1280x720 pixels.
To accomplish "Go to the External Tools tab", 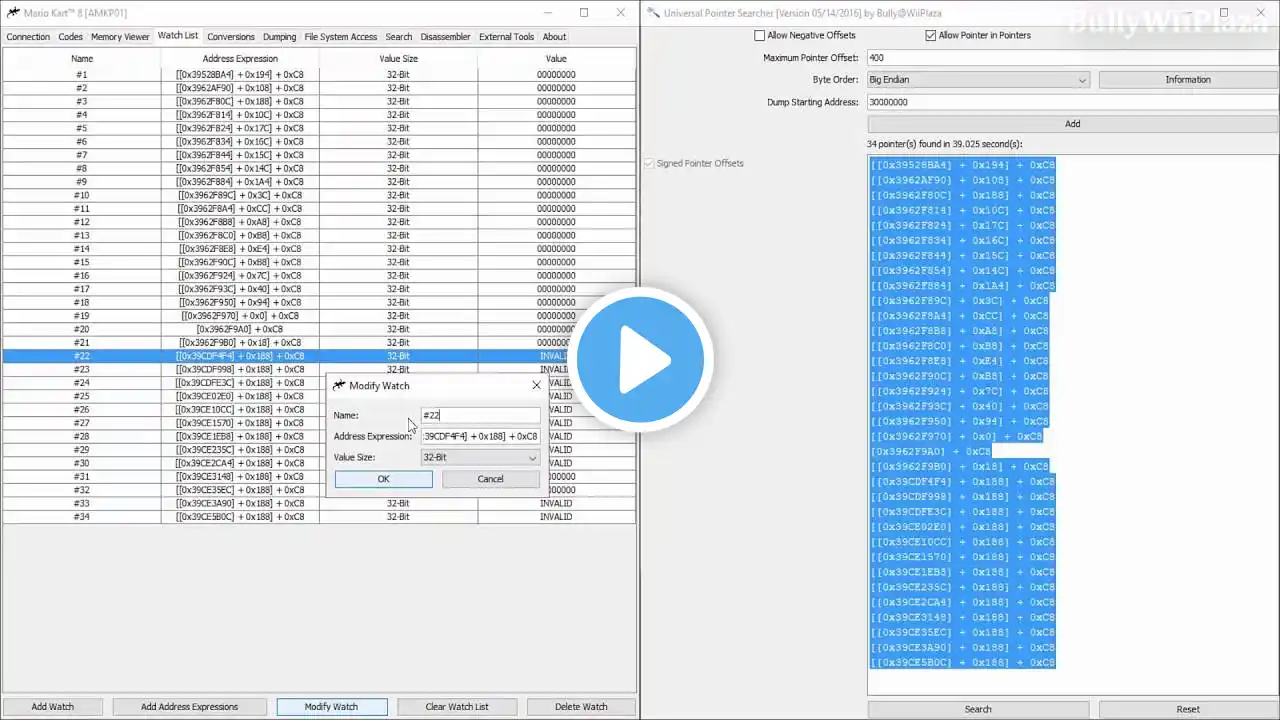I will (507, 37).
